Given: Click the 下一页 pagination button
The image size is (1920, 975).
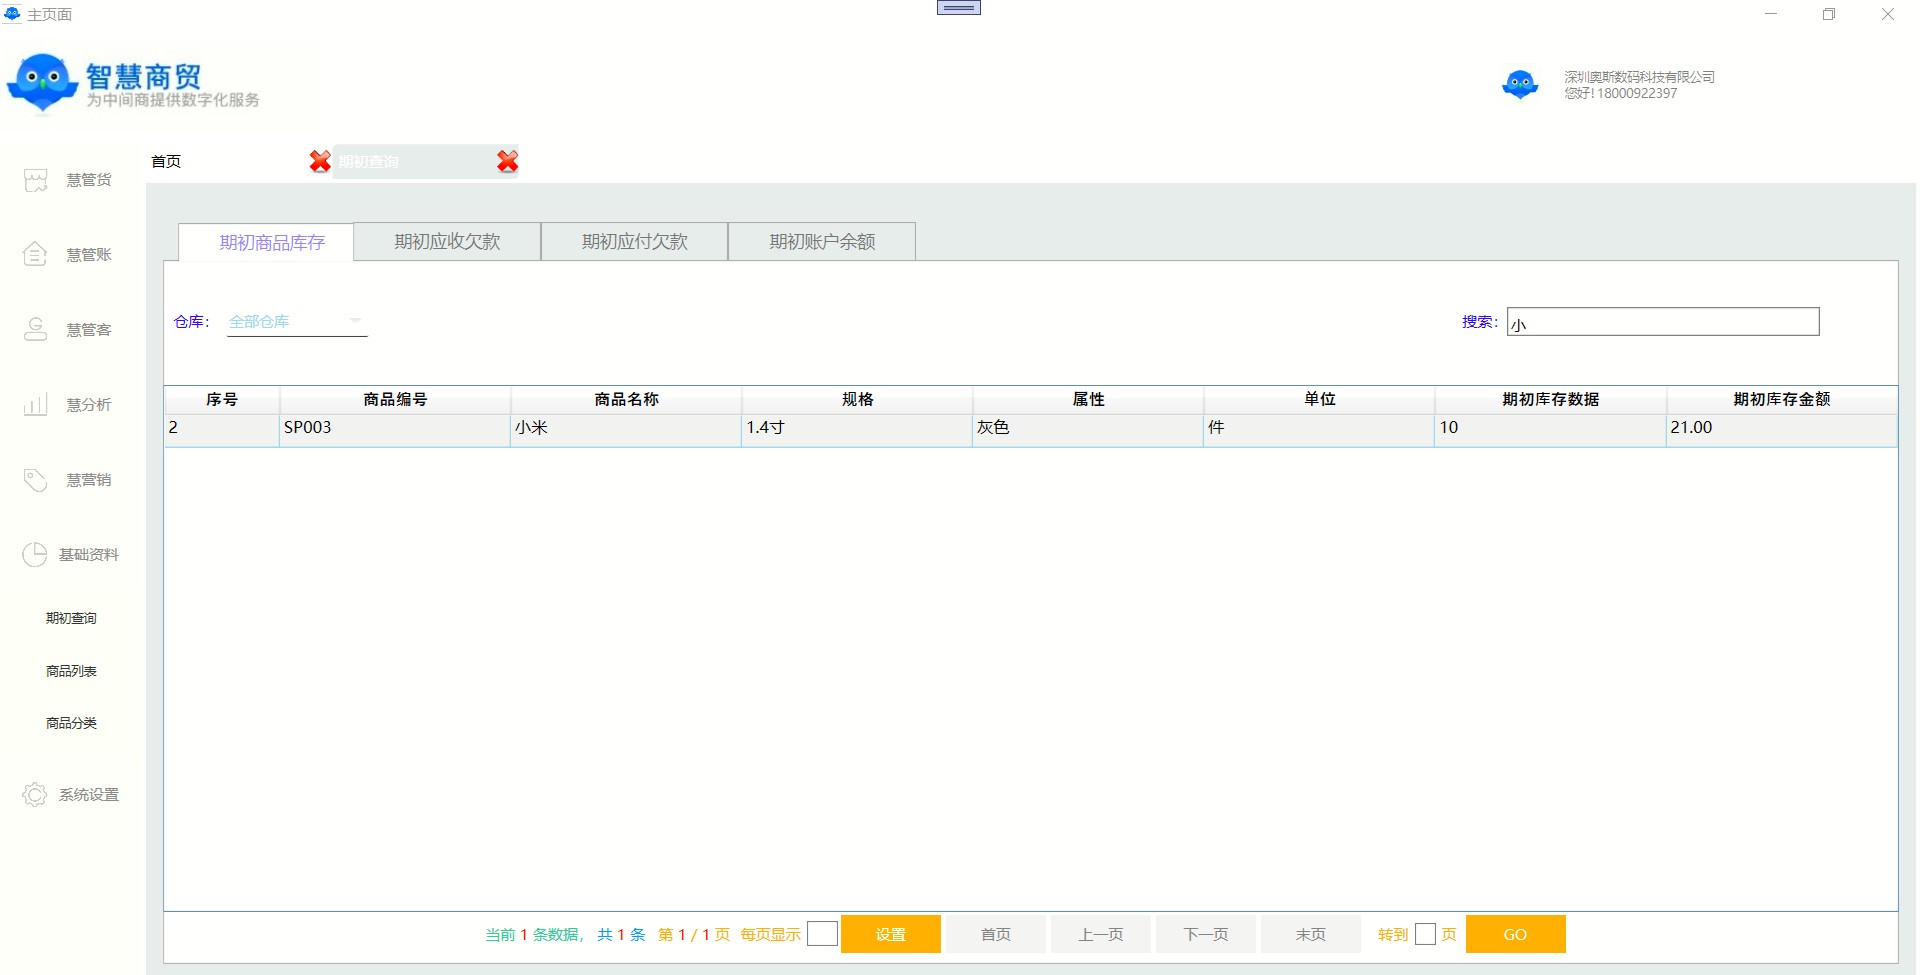Looking at the screenshot, I should [x=1206, y=934].
